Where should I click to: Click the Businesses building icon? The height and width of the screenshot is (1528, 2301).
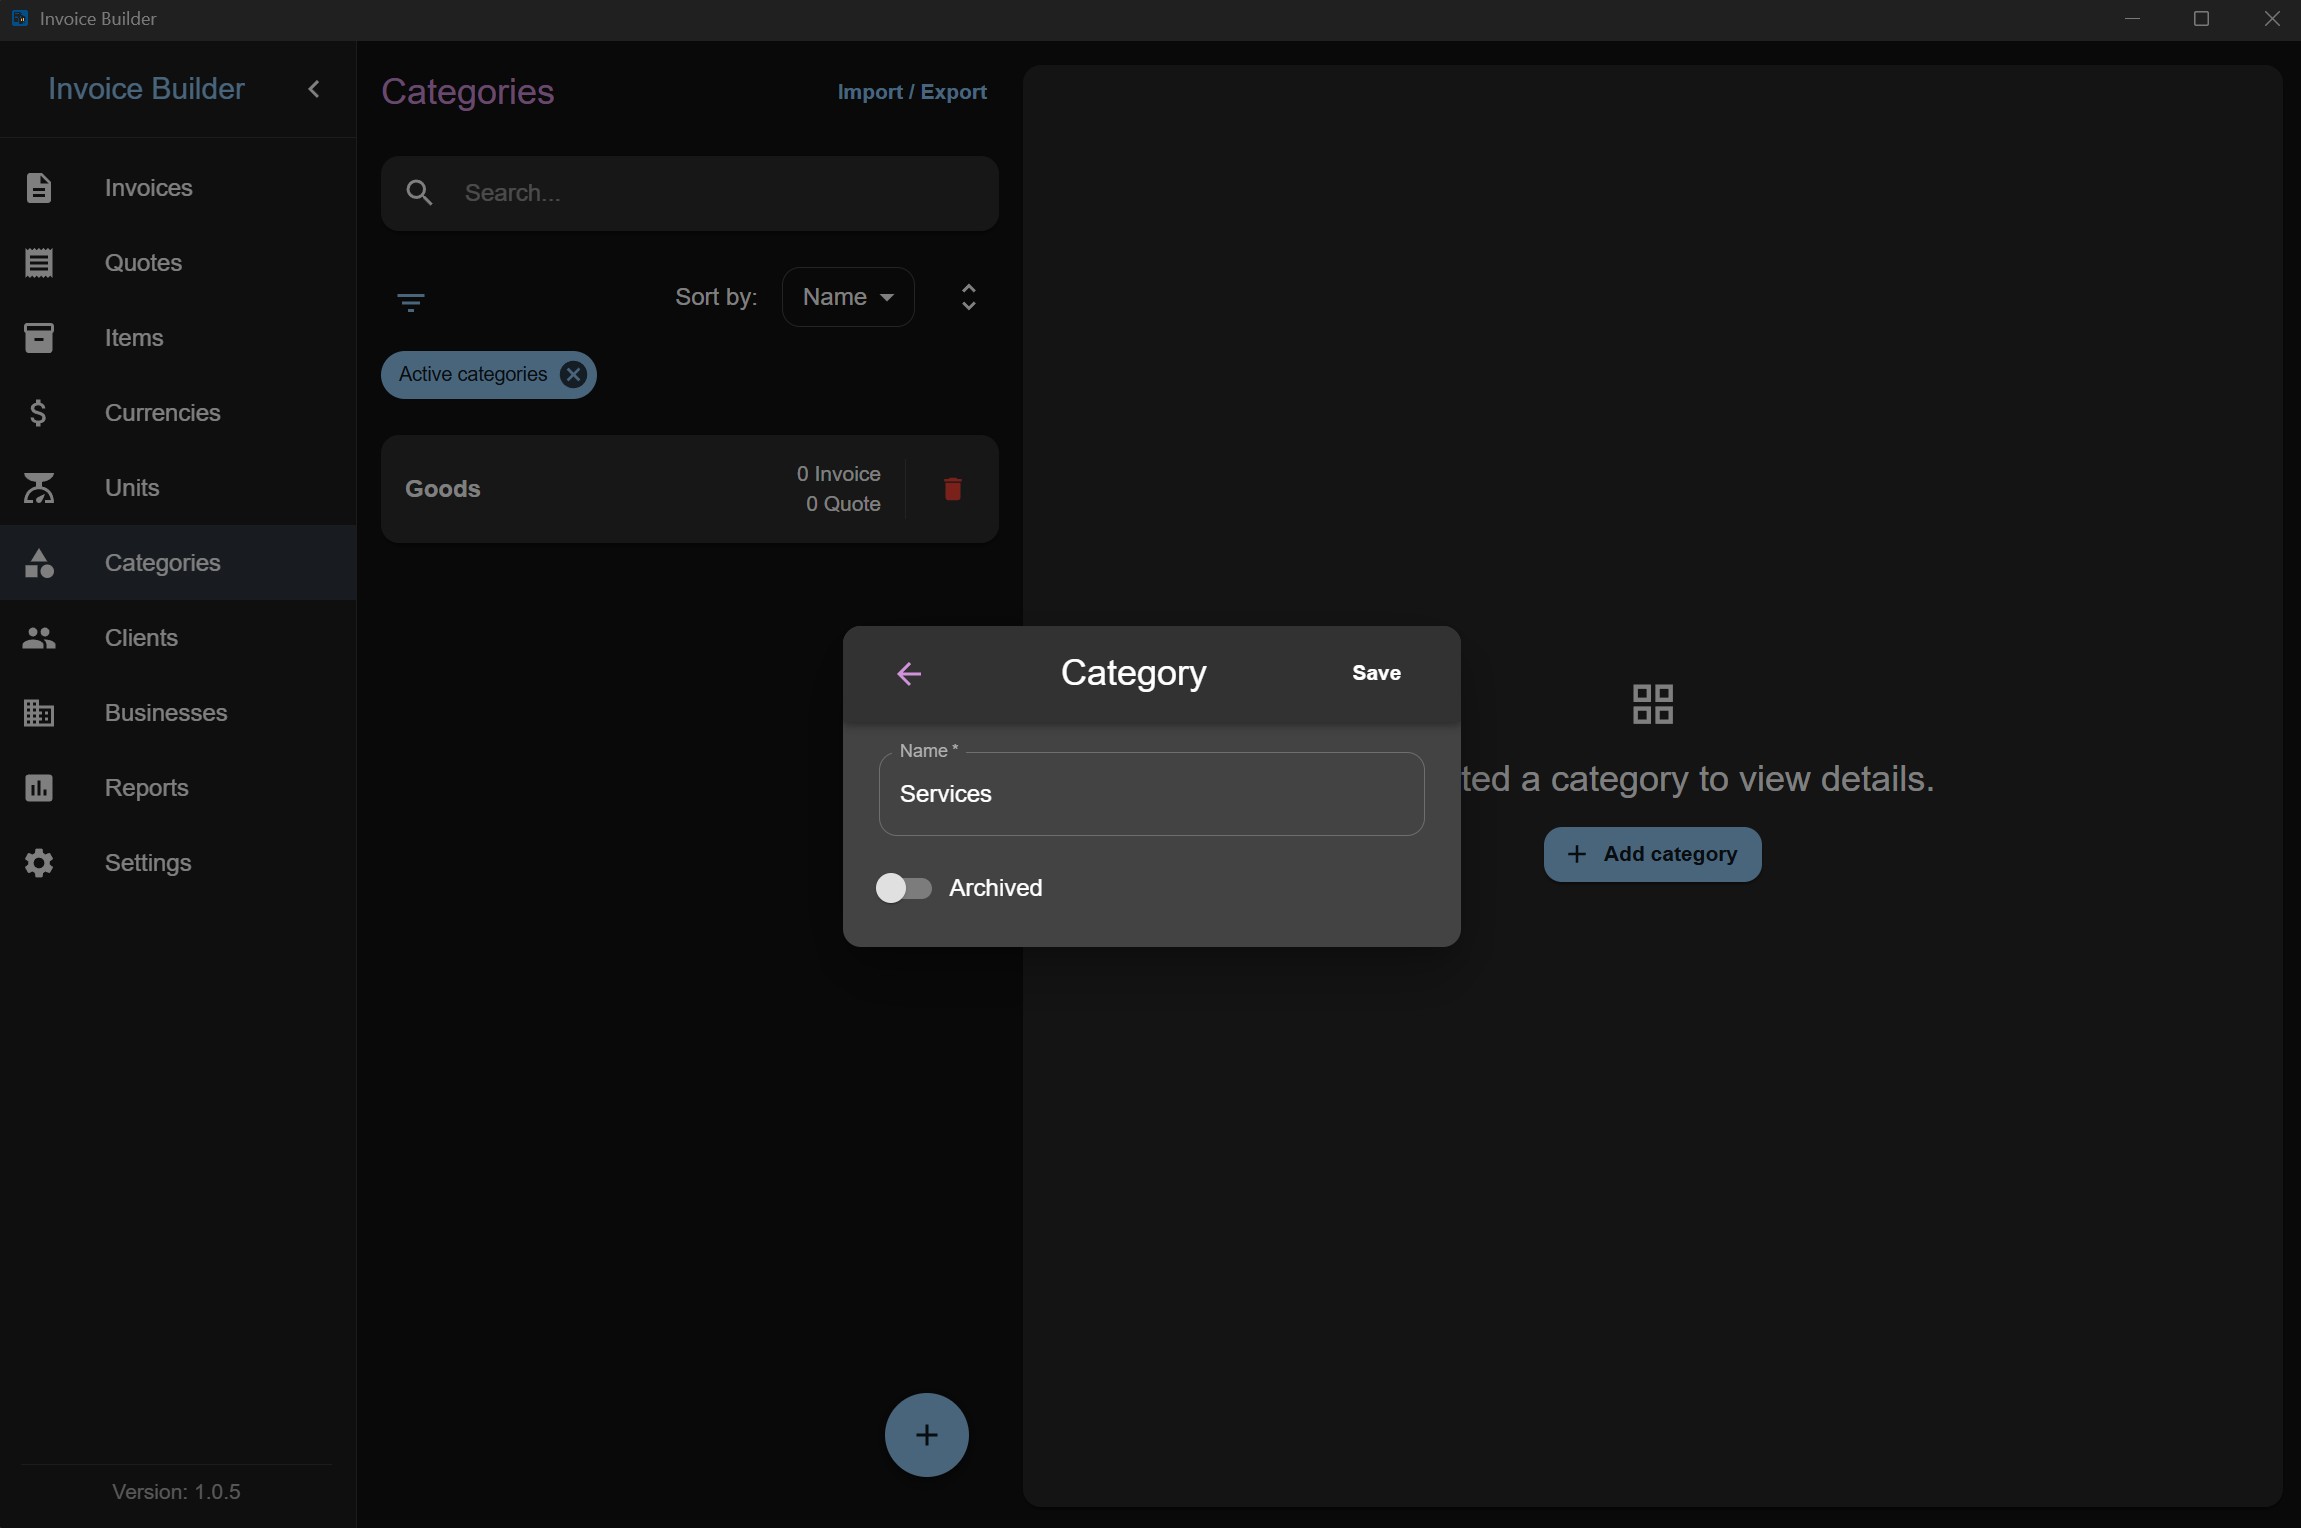[38, 713]
